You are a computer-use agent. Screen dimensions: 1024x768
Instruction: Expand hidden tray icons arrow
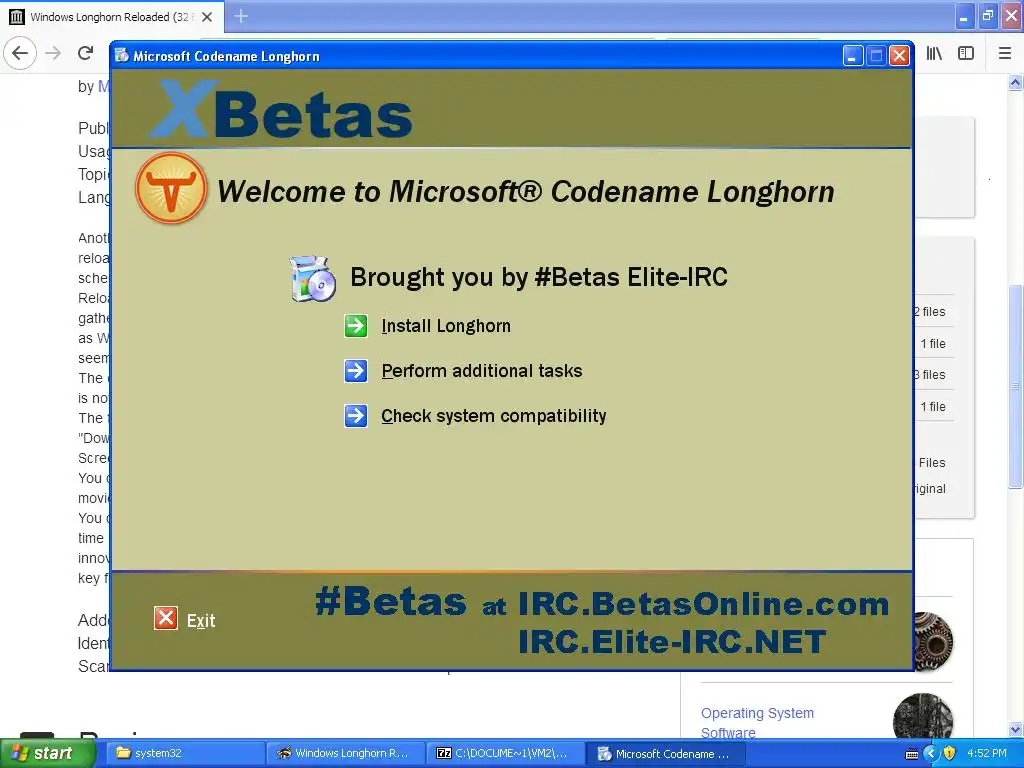[x=931, y=753]
